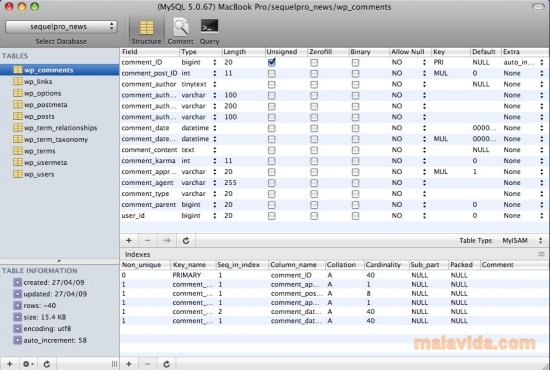This screenshot has width=550, height=370.
Task: Select the PRIMARY index row
Action: (x=335, y=275)
